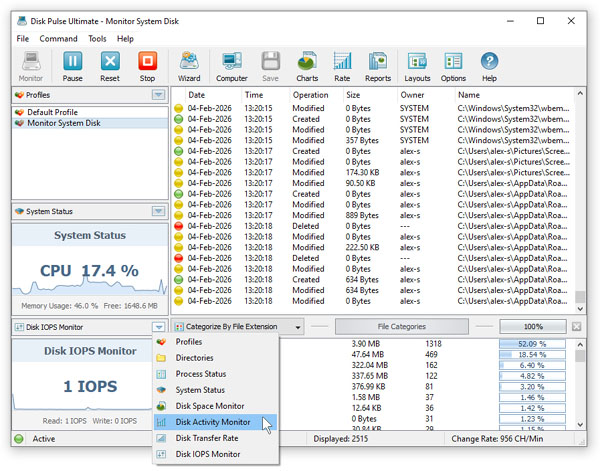The width and height of the screenshot is (600, 471).
Task: Click the green Active status indicator
Action: [19, 439]
